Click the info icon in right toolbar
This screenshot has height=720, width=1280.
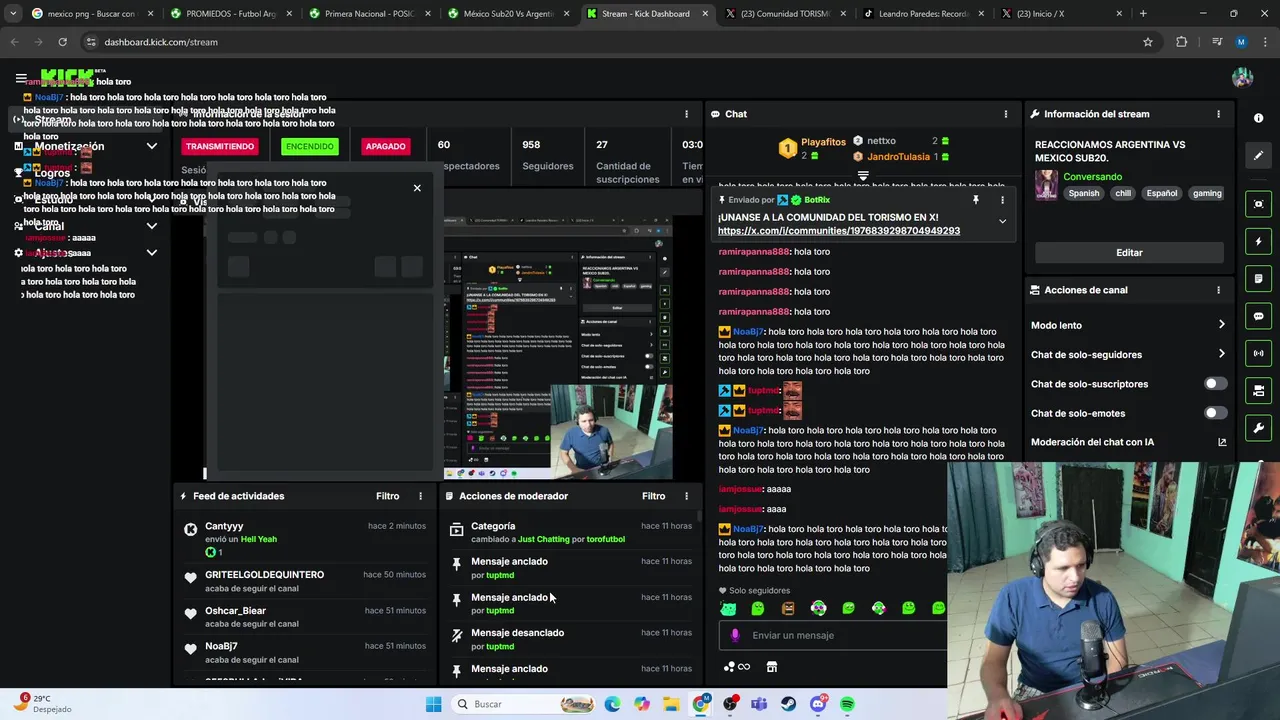[x=1258, y=118]
